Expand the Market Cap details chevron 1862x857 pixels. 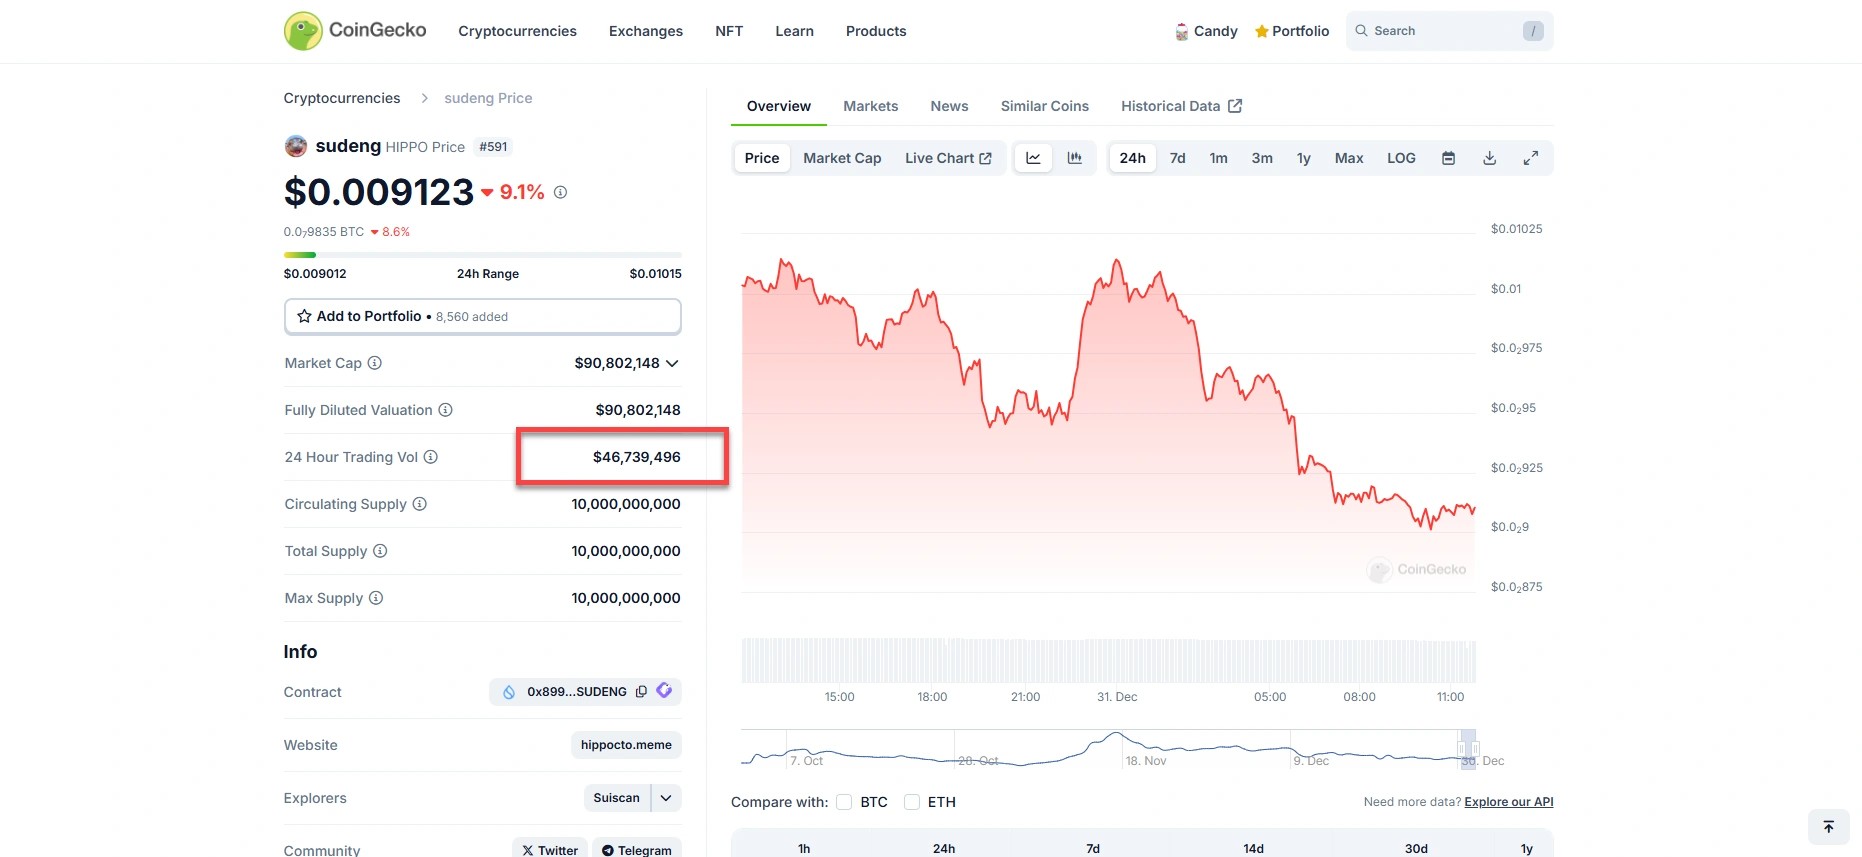point(672,363)
